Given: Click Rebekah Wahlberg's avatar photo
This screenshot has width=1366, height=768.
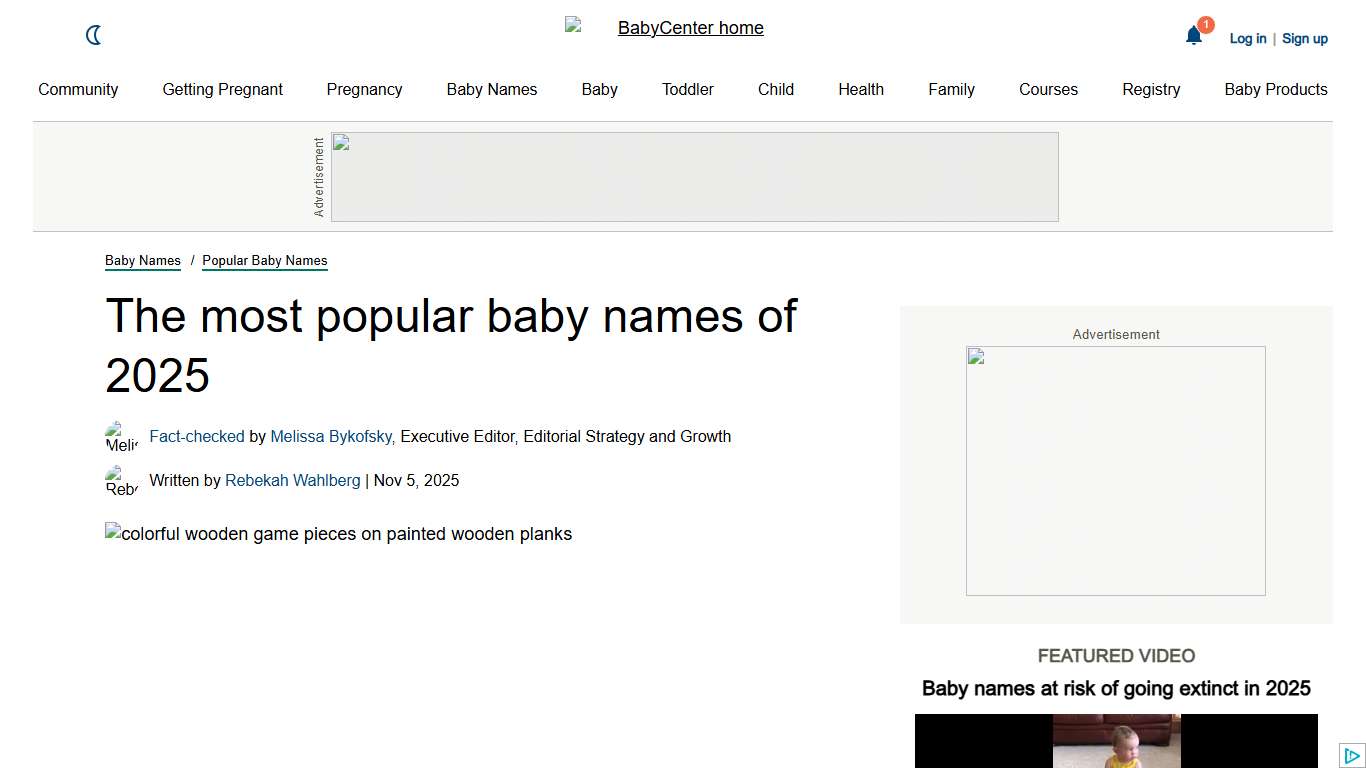Looking at the screenshot, I should pyautogui.click(x=121, y=481).
